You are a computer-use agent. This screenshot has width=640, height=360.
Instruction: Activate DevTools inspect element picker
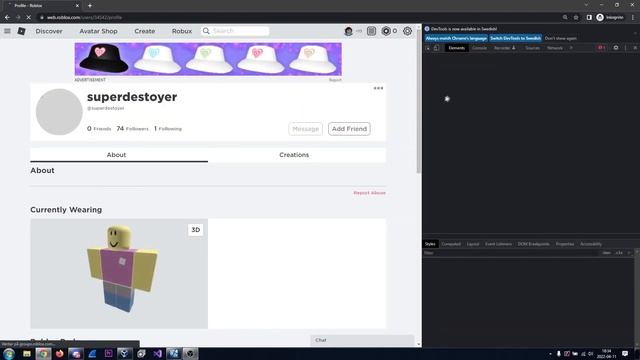pos(427,48)
